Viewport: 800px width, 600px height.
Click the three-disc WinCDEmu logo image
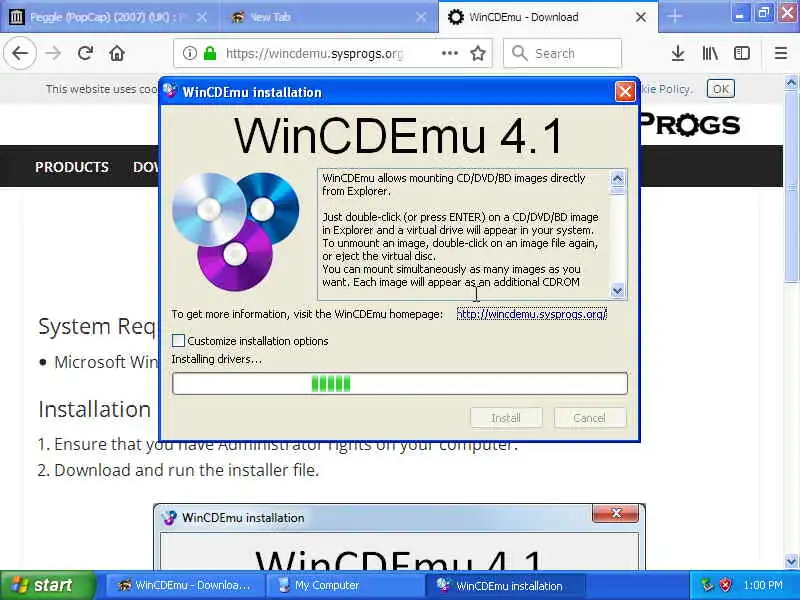(x=236, y=231)
